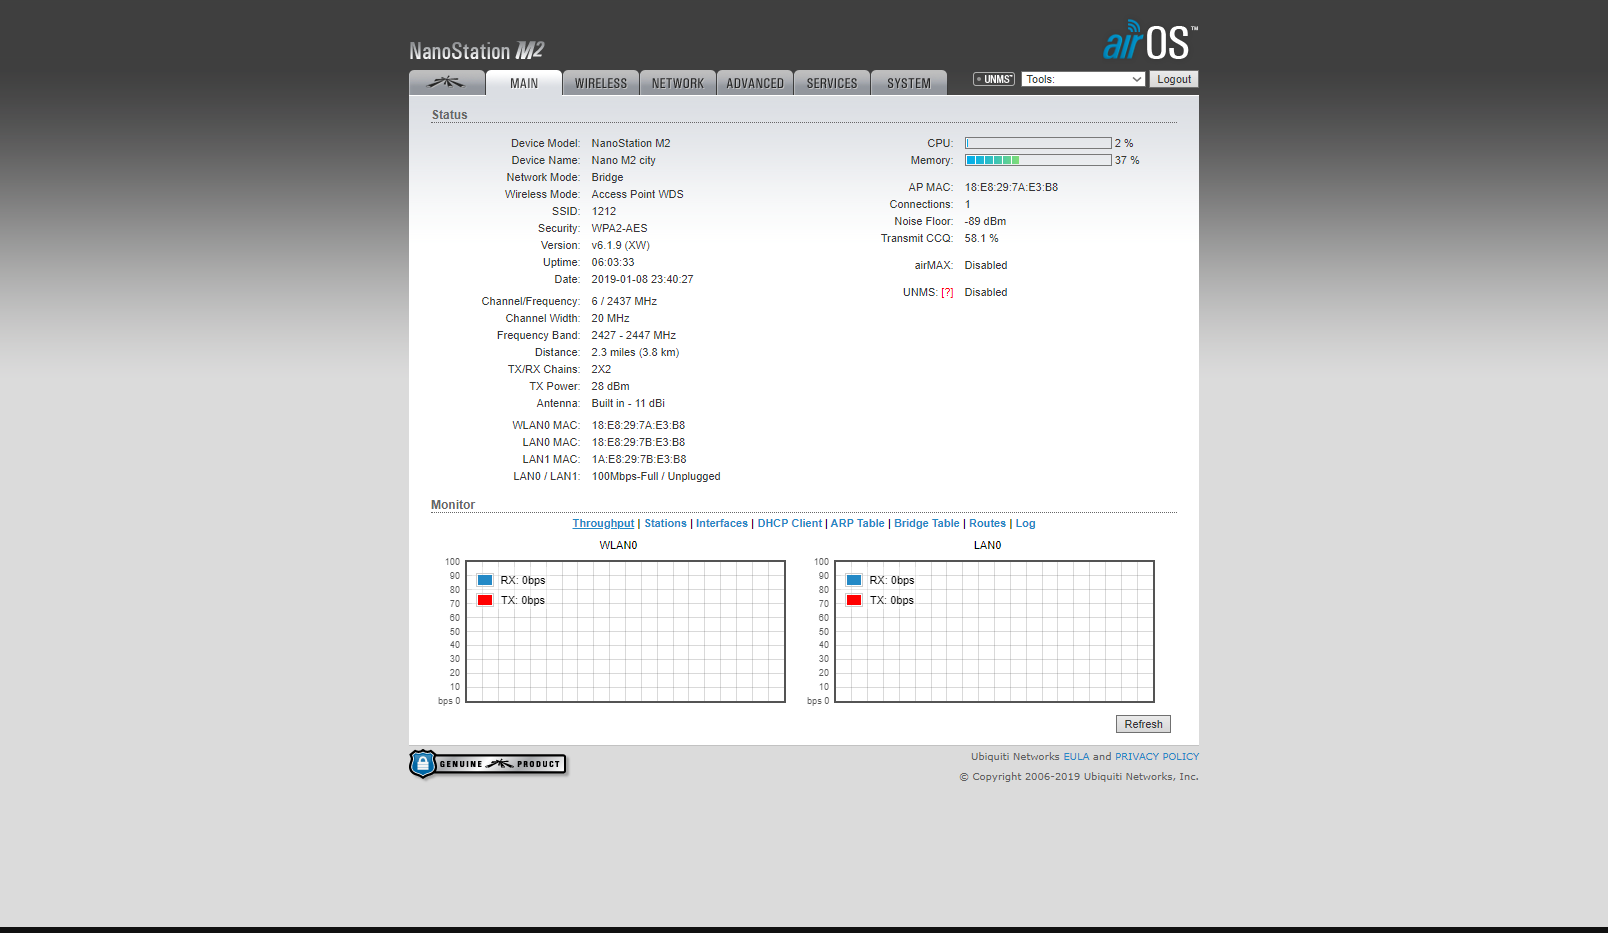The height and width of the screenshot is (933, 1608).
Task: Open the PRIVACY POLICY link
Action: coord(1157,757)
